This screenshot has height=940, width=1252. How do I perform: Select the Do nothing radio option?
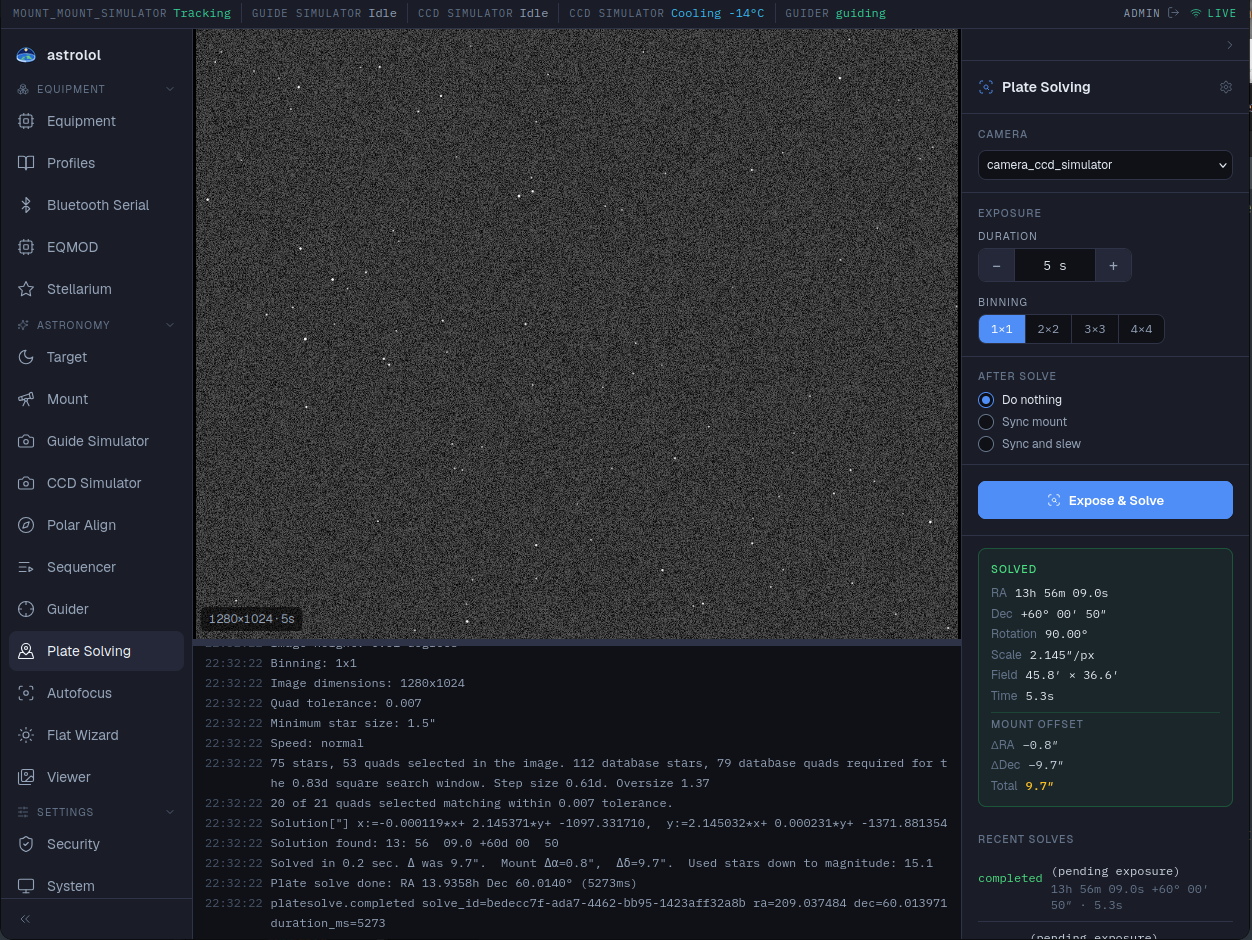click(986, 400)
